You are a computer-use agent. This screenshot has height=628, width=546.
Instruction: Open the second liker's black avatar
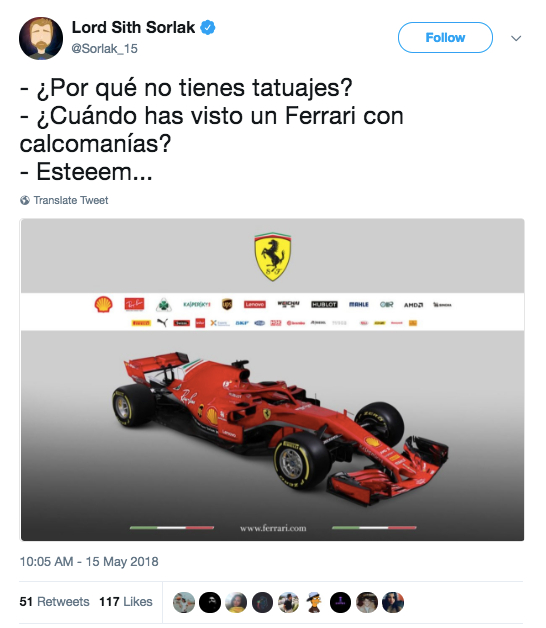[x=210, y=602]
